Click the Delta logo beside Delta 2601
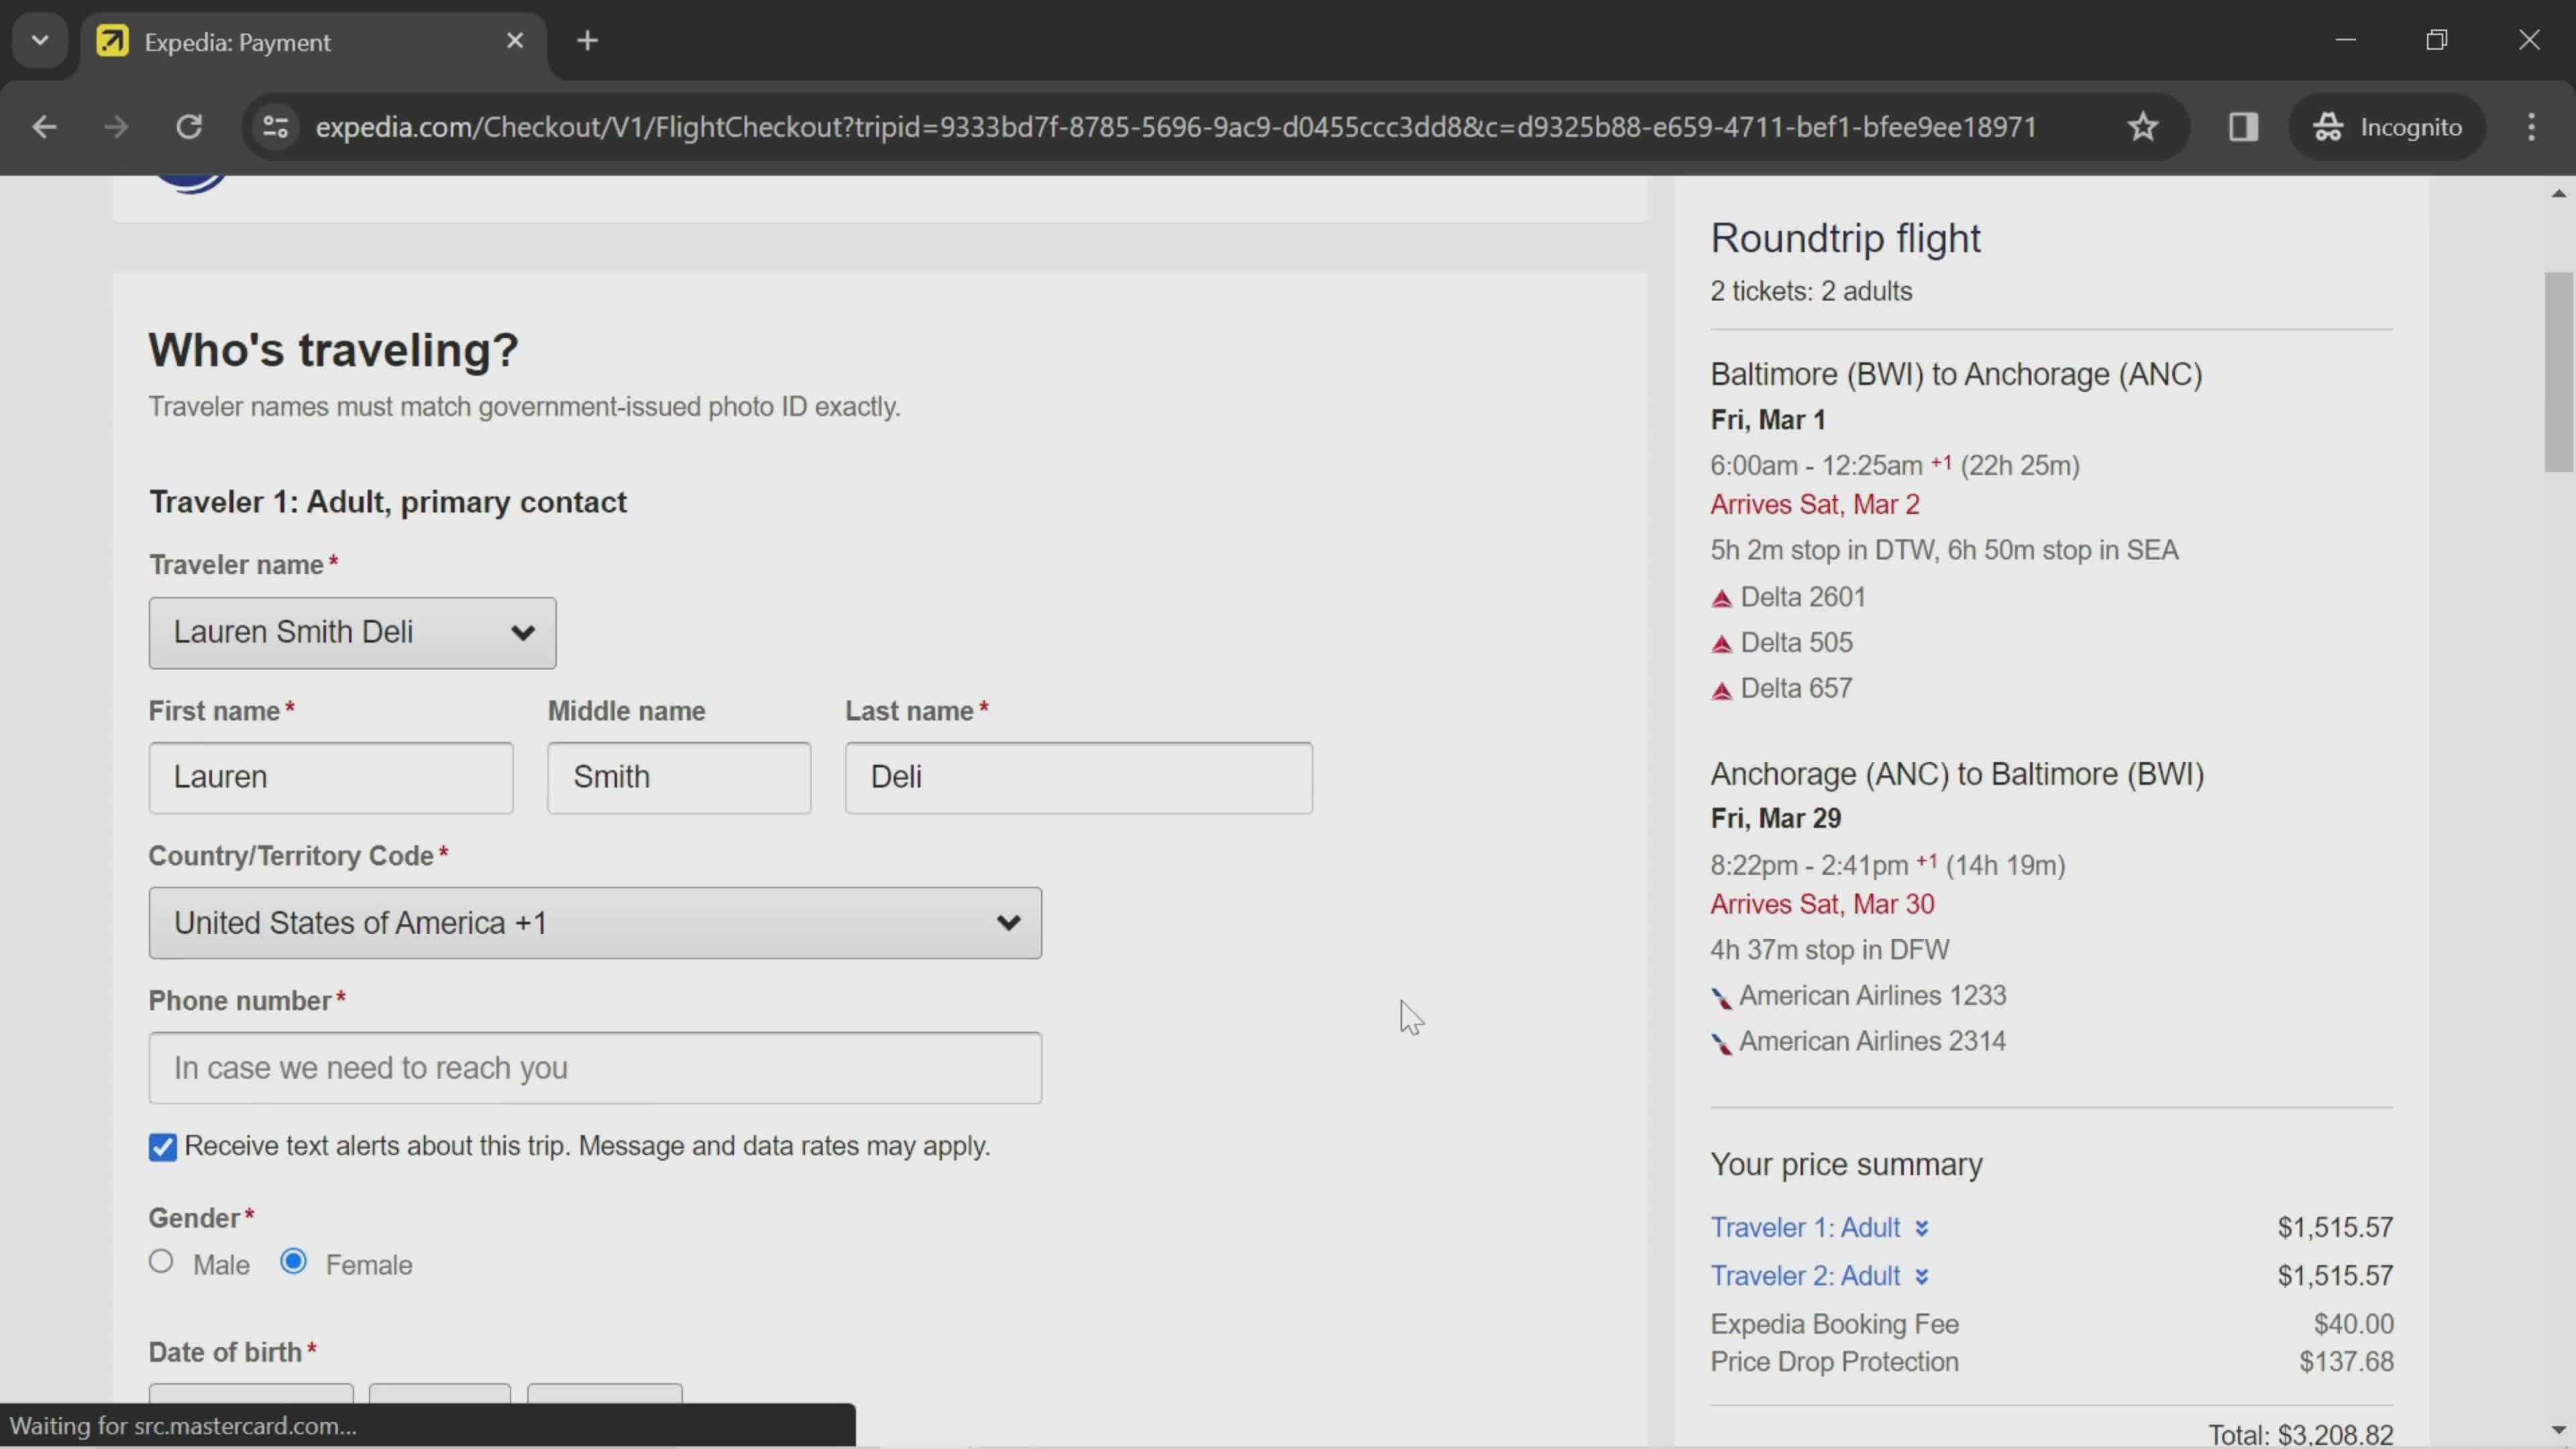The image size is (2576, 1449). 1721,599
